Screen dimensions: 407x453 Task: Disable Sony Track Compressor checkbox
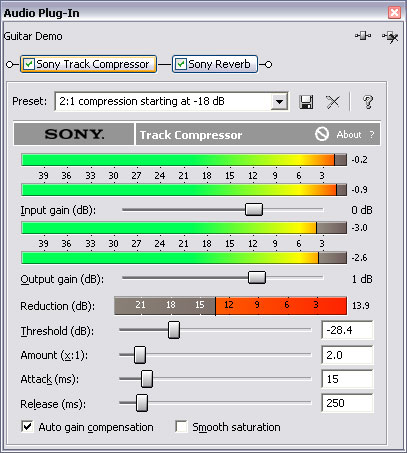pyautogui.click(x=29, y=64)
